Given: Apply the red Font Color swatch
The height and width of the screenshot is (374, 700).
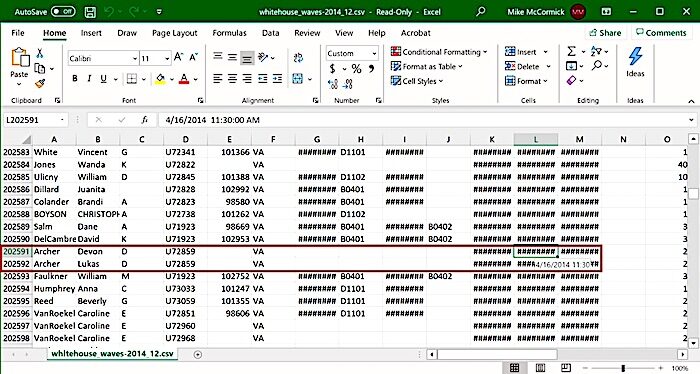Looking at the screenshot, I should 183,79.
